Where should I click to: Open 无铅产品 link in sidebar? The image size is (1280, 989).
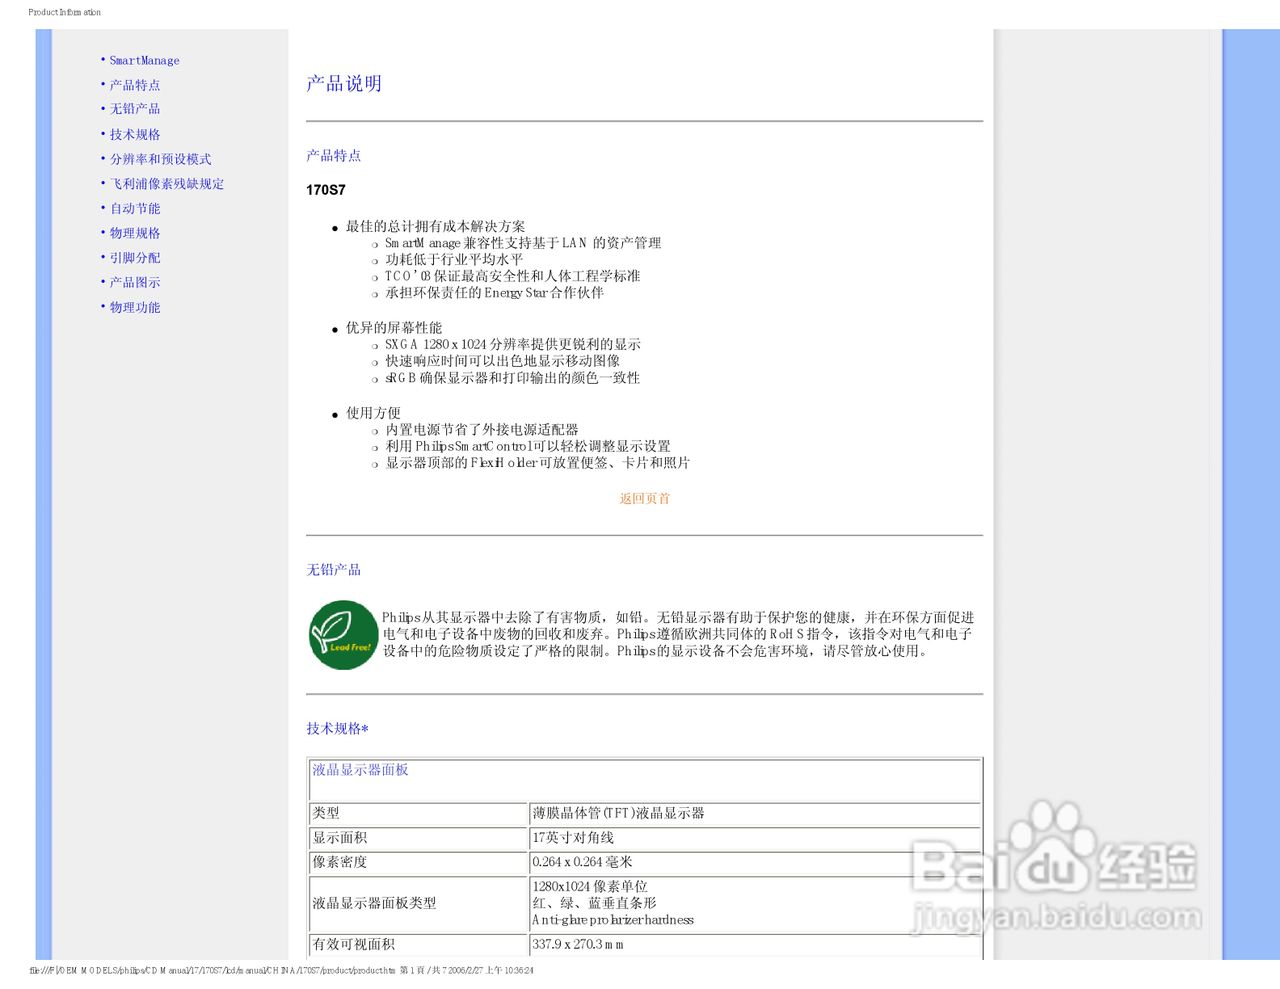pyautogui.click(x=135, y=109)
